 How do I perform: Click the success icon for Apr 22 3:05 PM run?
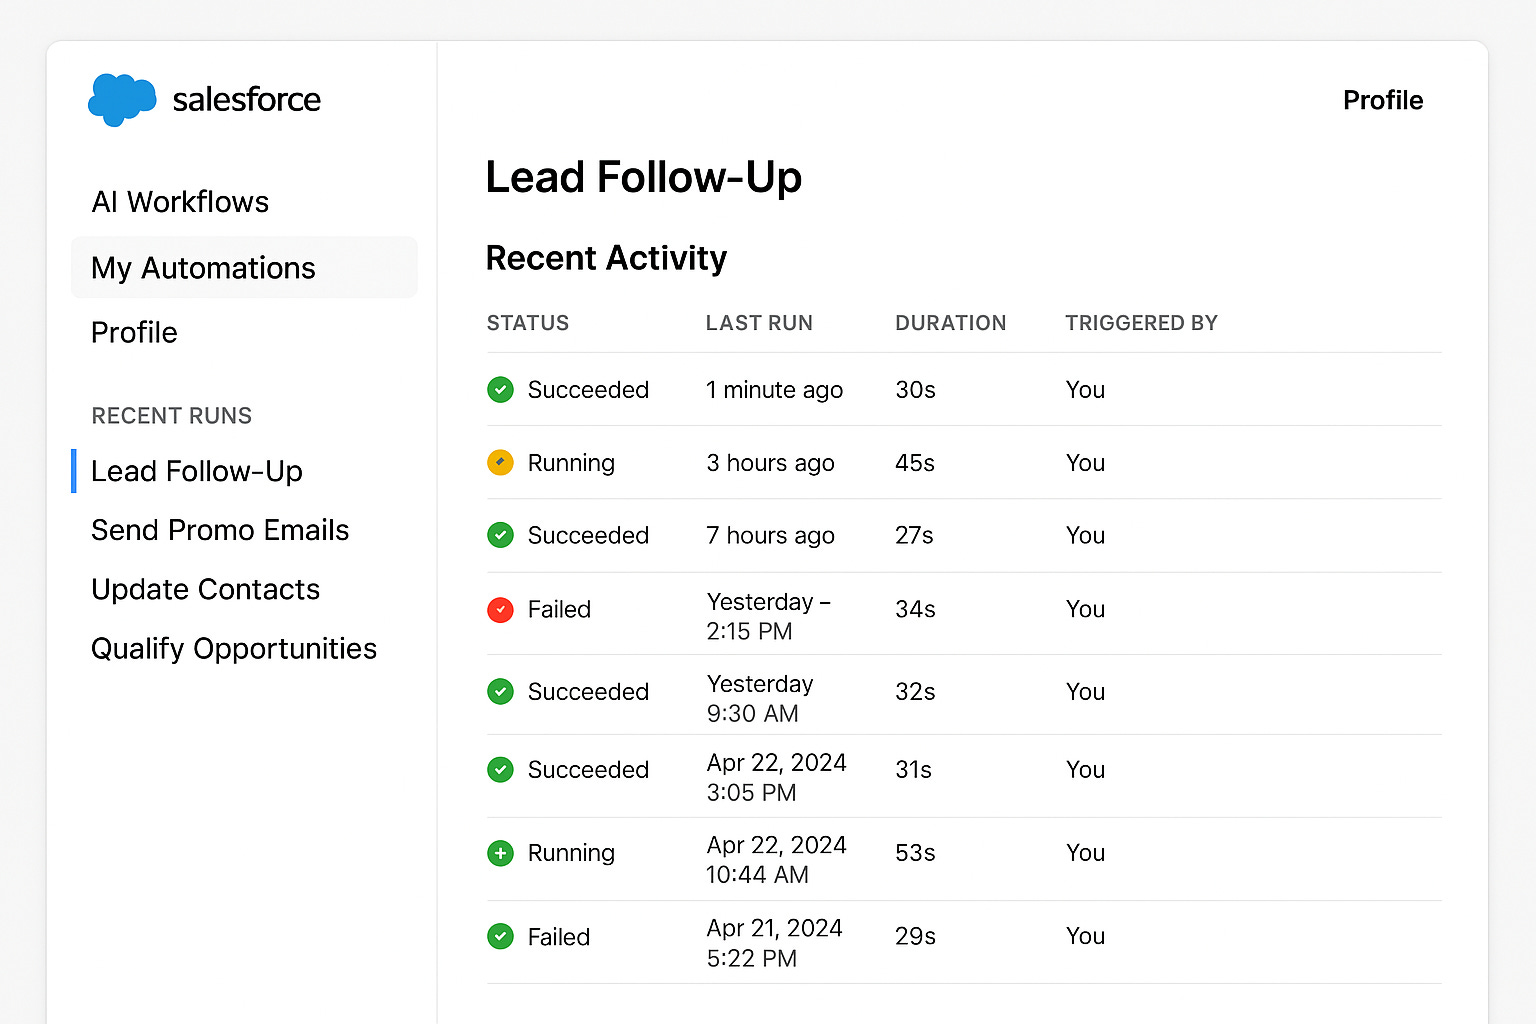tap(500, 769)
